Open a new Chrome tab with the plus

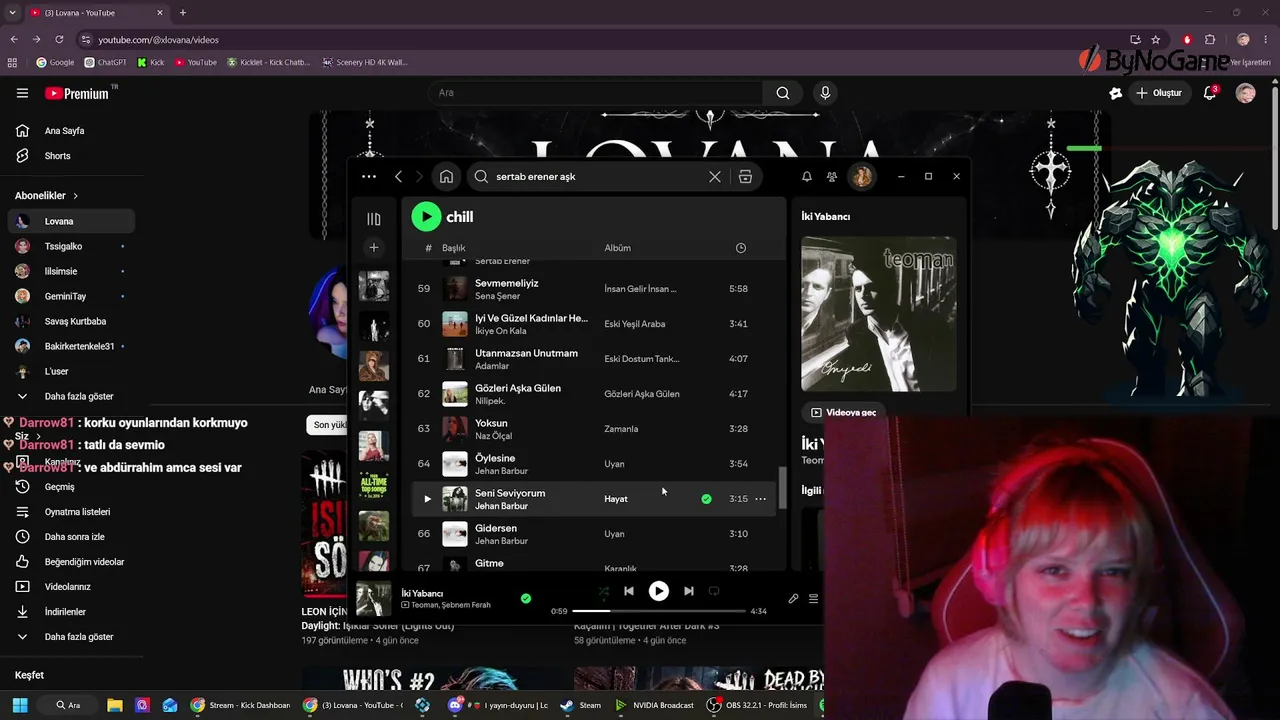[182, 13]
